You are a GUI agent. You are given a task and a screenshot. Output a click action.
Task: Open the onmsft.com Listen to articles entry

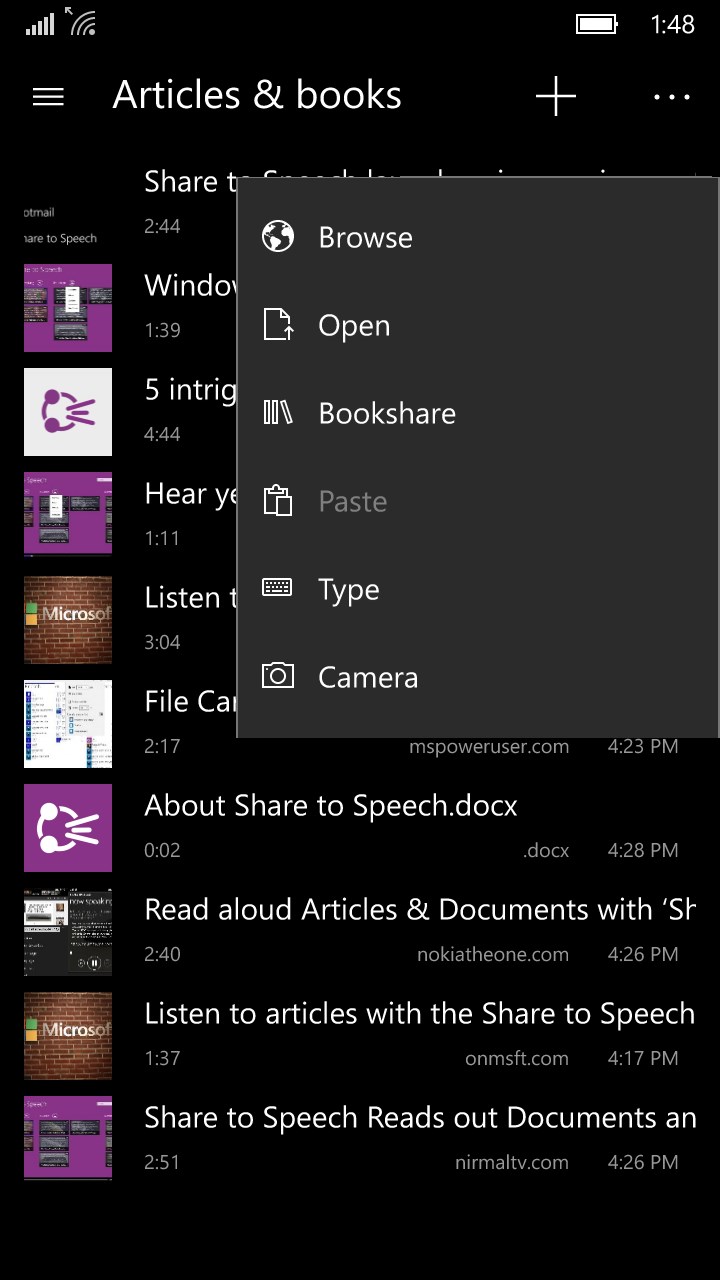[419, 1014]
